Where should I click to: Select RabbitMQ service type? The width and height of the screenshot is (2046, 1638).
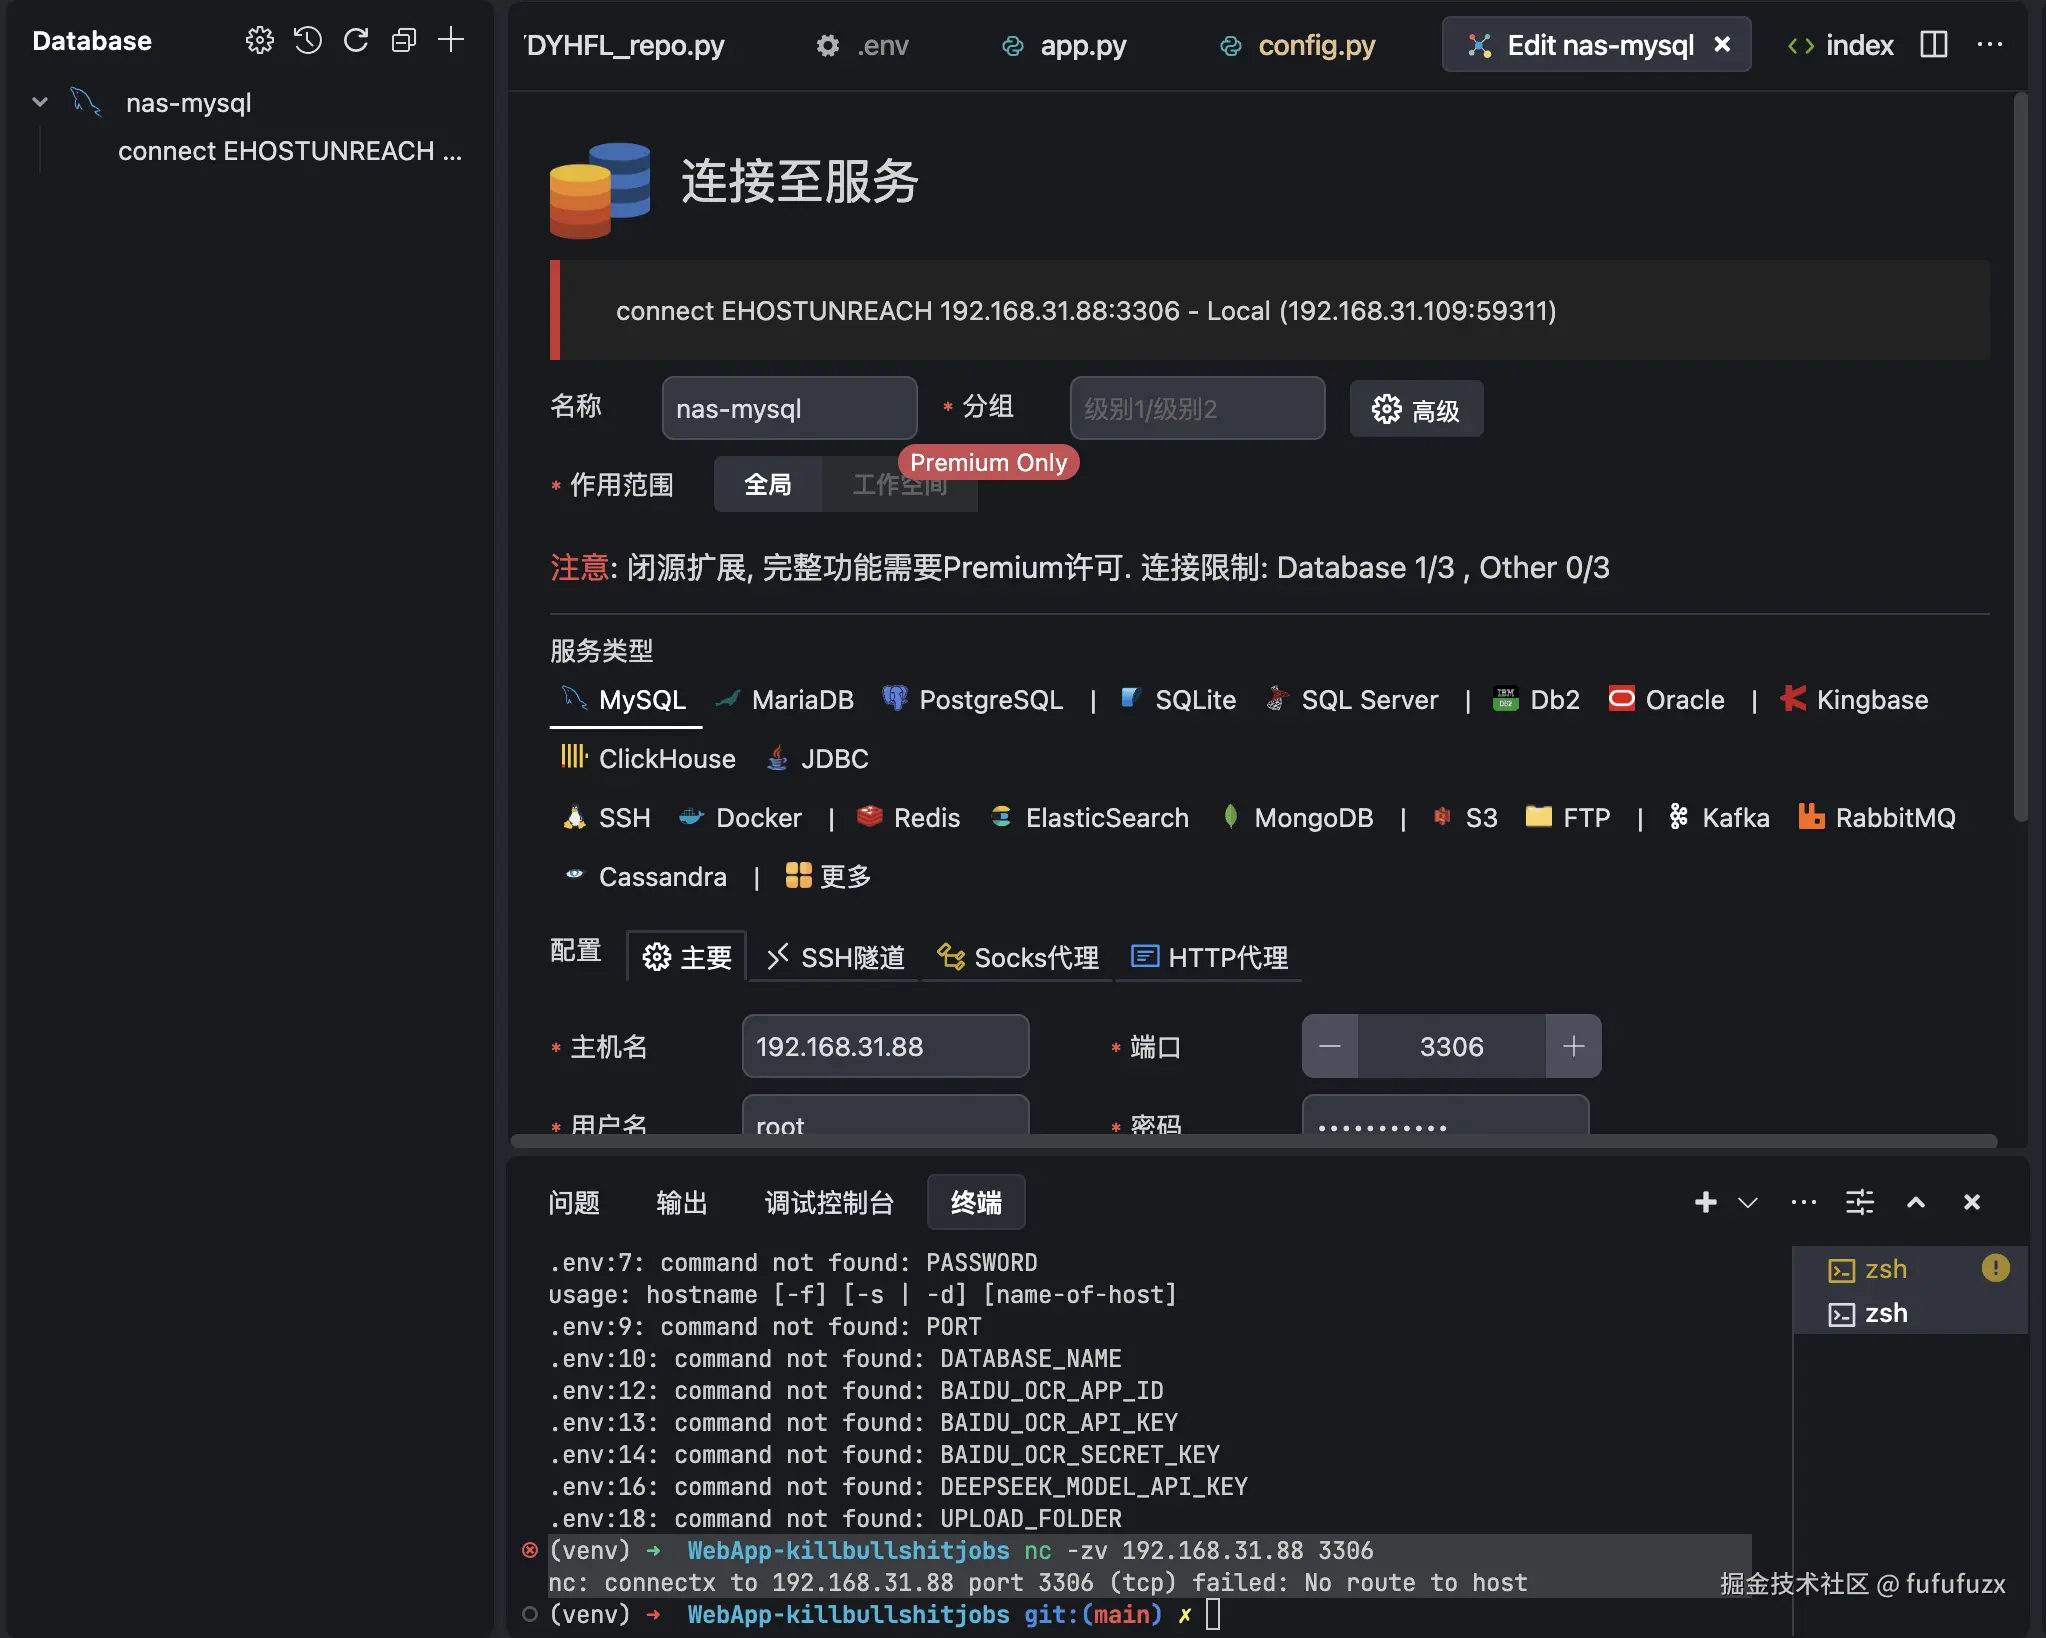[x=1876, y=818]
